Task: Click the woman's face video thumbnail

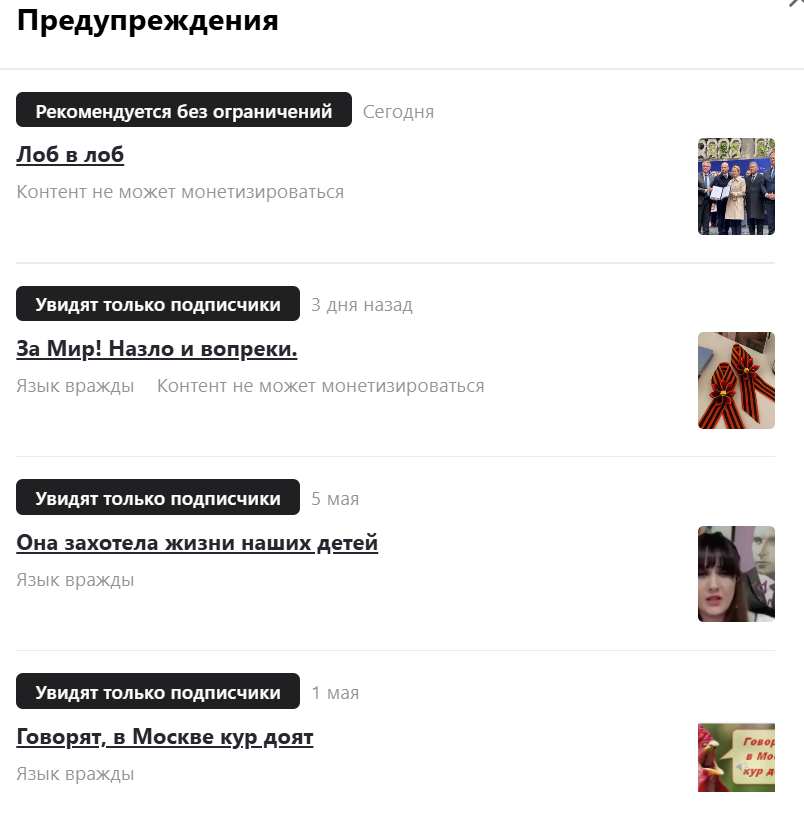Action: 736,574
